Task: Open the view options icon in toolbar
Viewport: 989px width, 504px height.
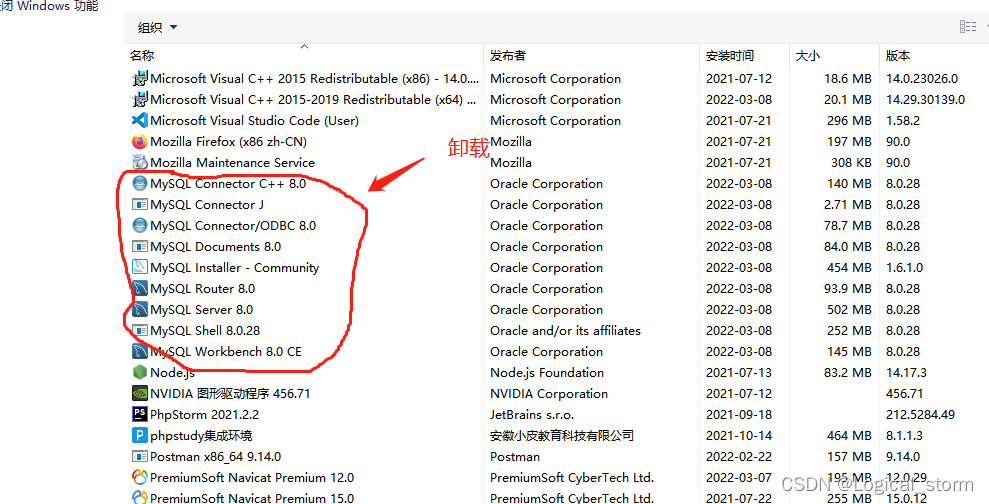Action: click(x=968, y=26)
